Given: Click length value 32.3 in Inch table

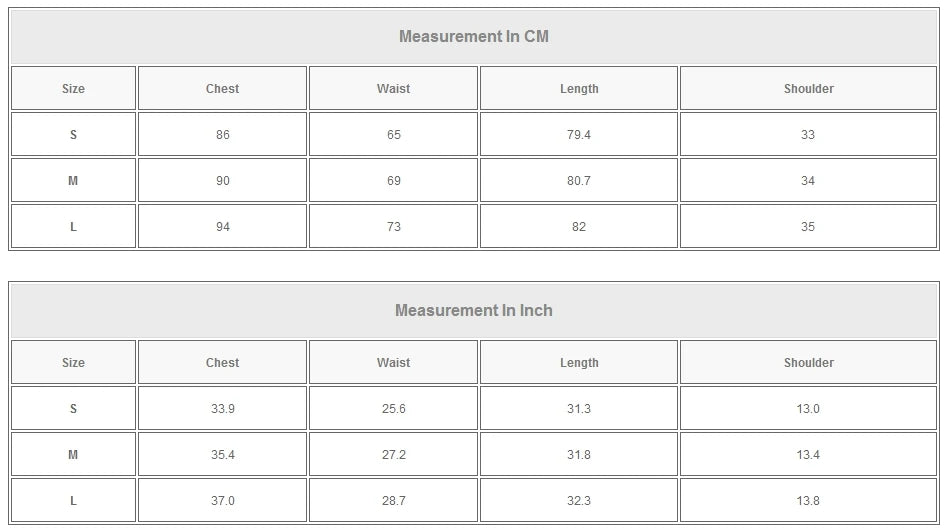Looking at the screenshot, I should point(579,501).
